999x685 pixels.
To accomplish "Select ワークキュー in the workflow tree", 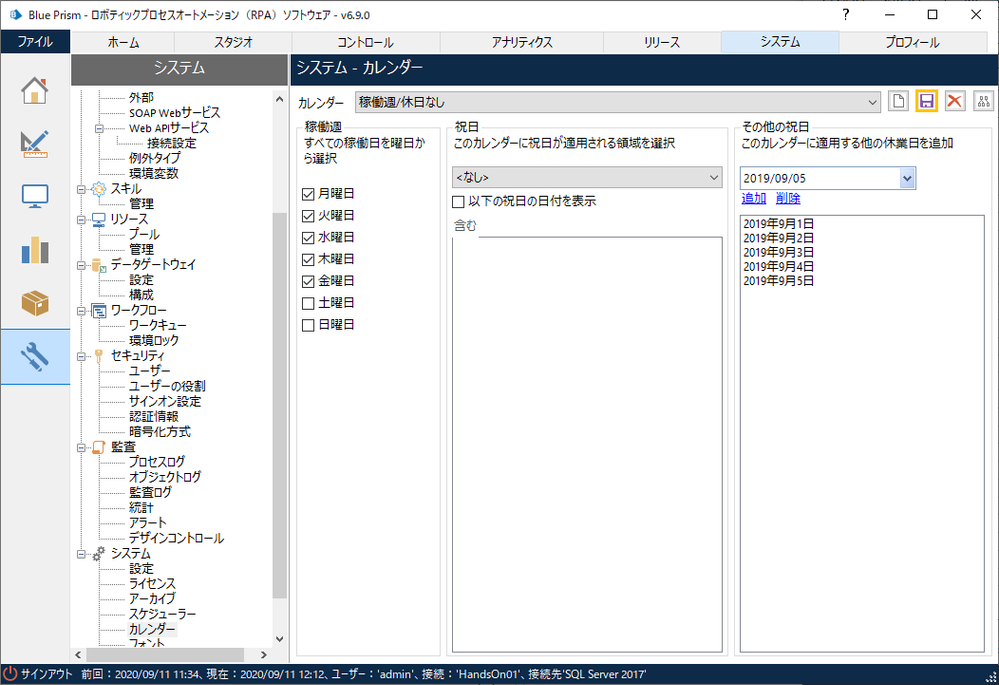I will [157, 326].
